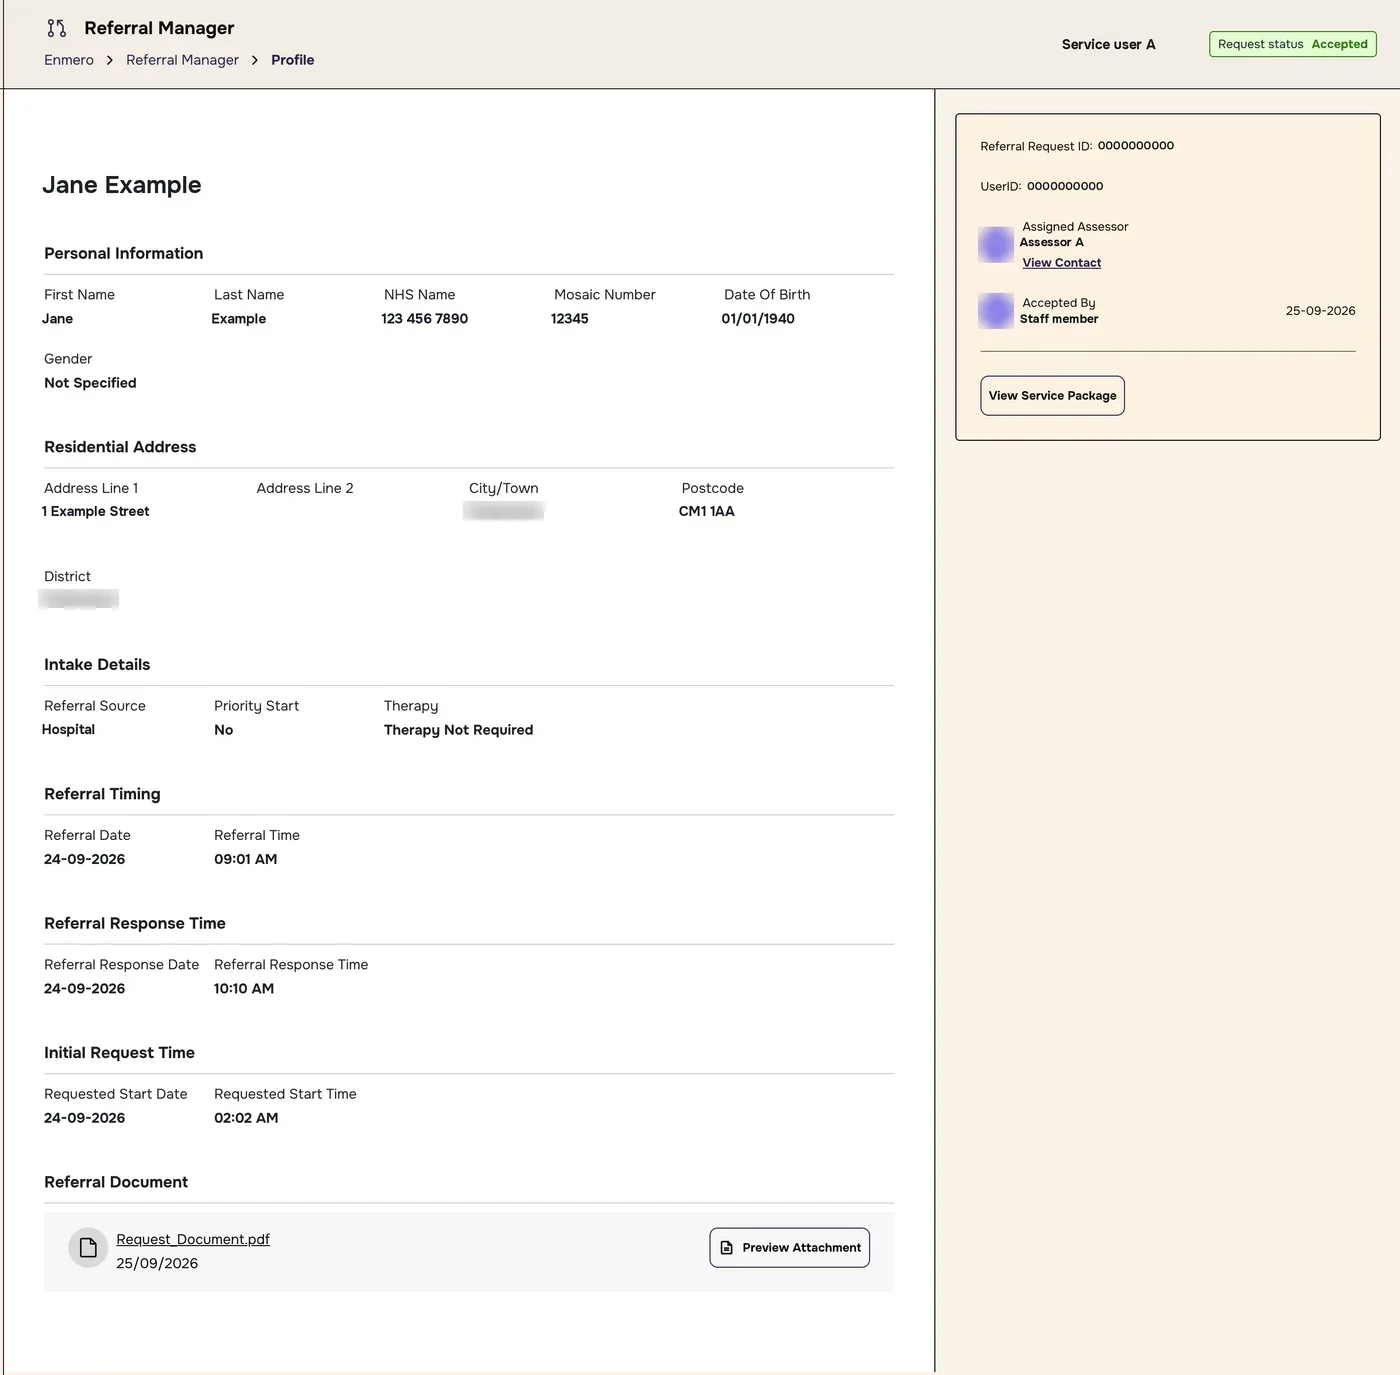Click NHS Name value 123 456 7890
Viewport: 1400px width, 1375px height.
(424, 319)
